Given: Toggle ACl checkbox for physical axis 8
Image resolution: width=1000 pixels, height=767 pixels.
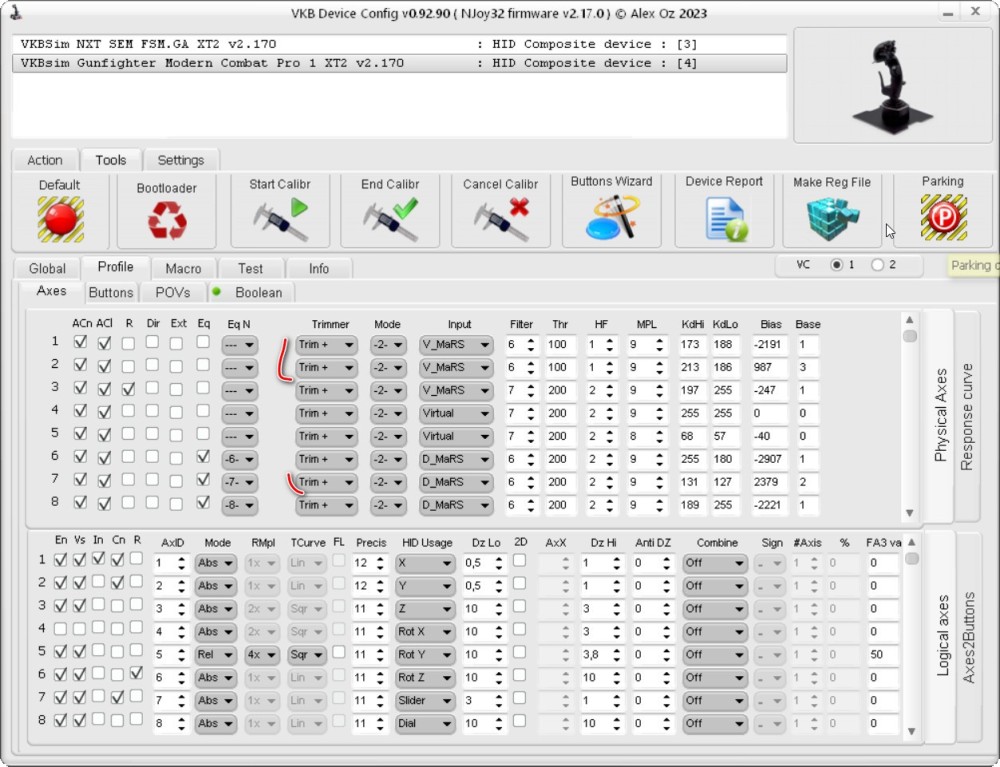Looking at the screenshot, I should (105, 503).
